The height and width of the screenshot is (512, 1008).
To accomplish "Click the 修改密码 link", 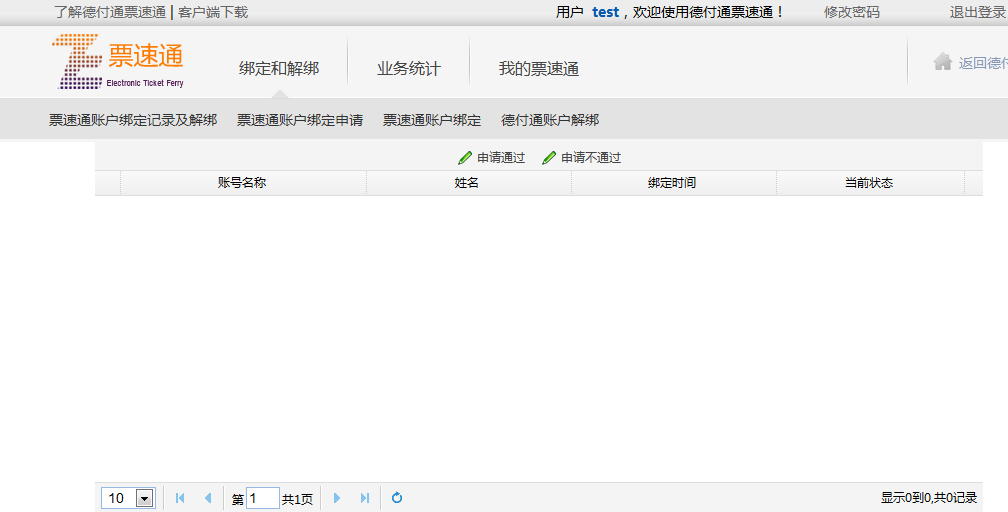I will [x=852, y=12].
